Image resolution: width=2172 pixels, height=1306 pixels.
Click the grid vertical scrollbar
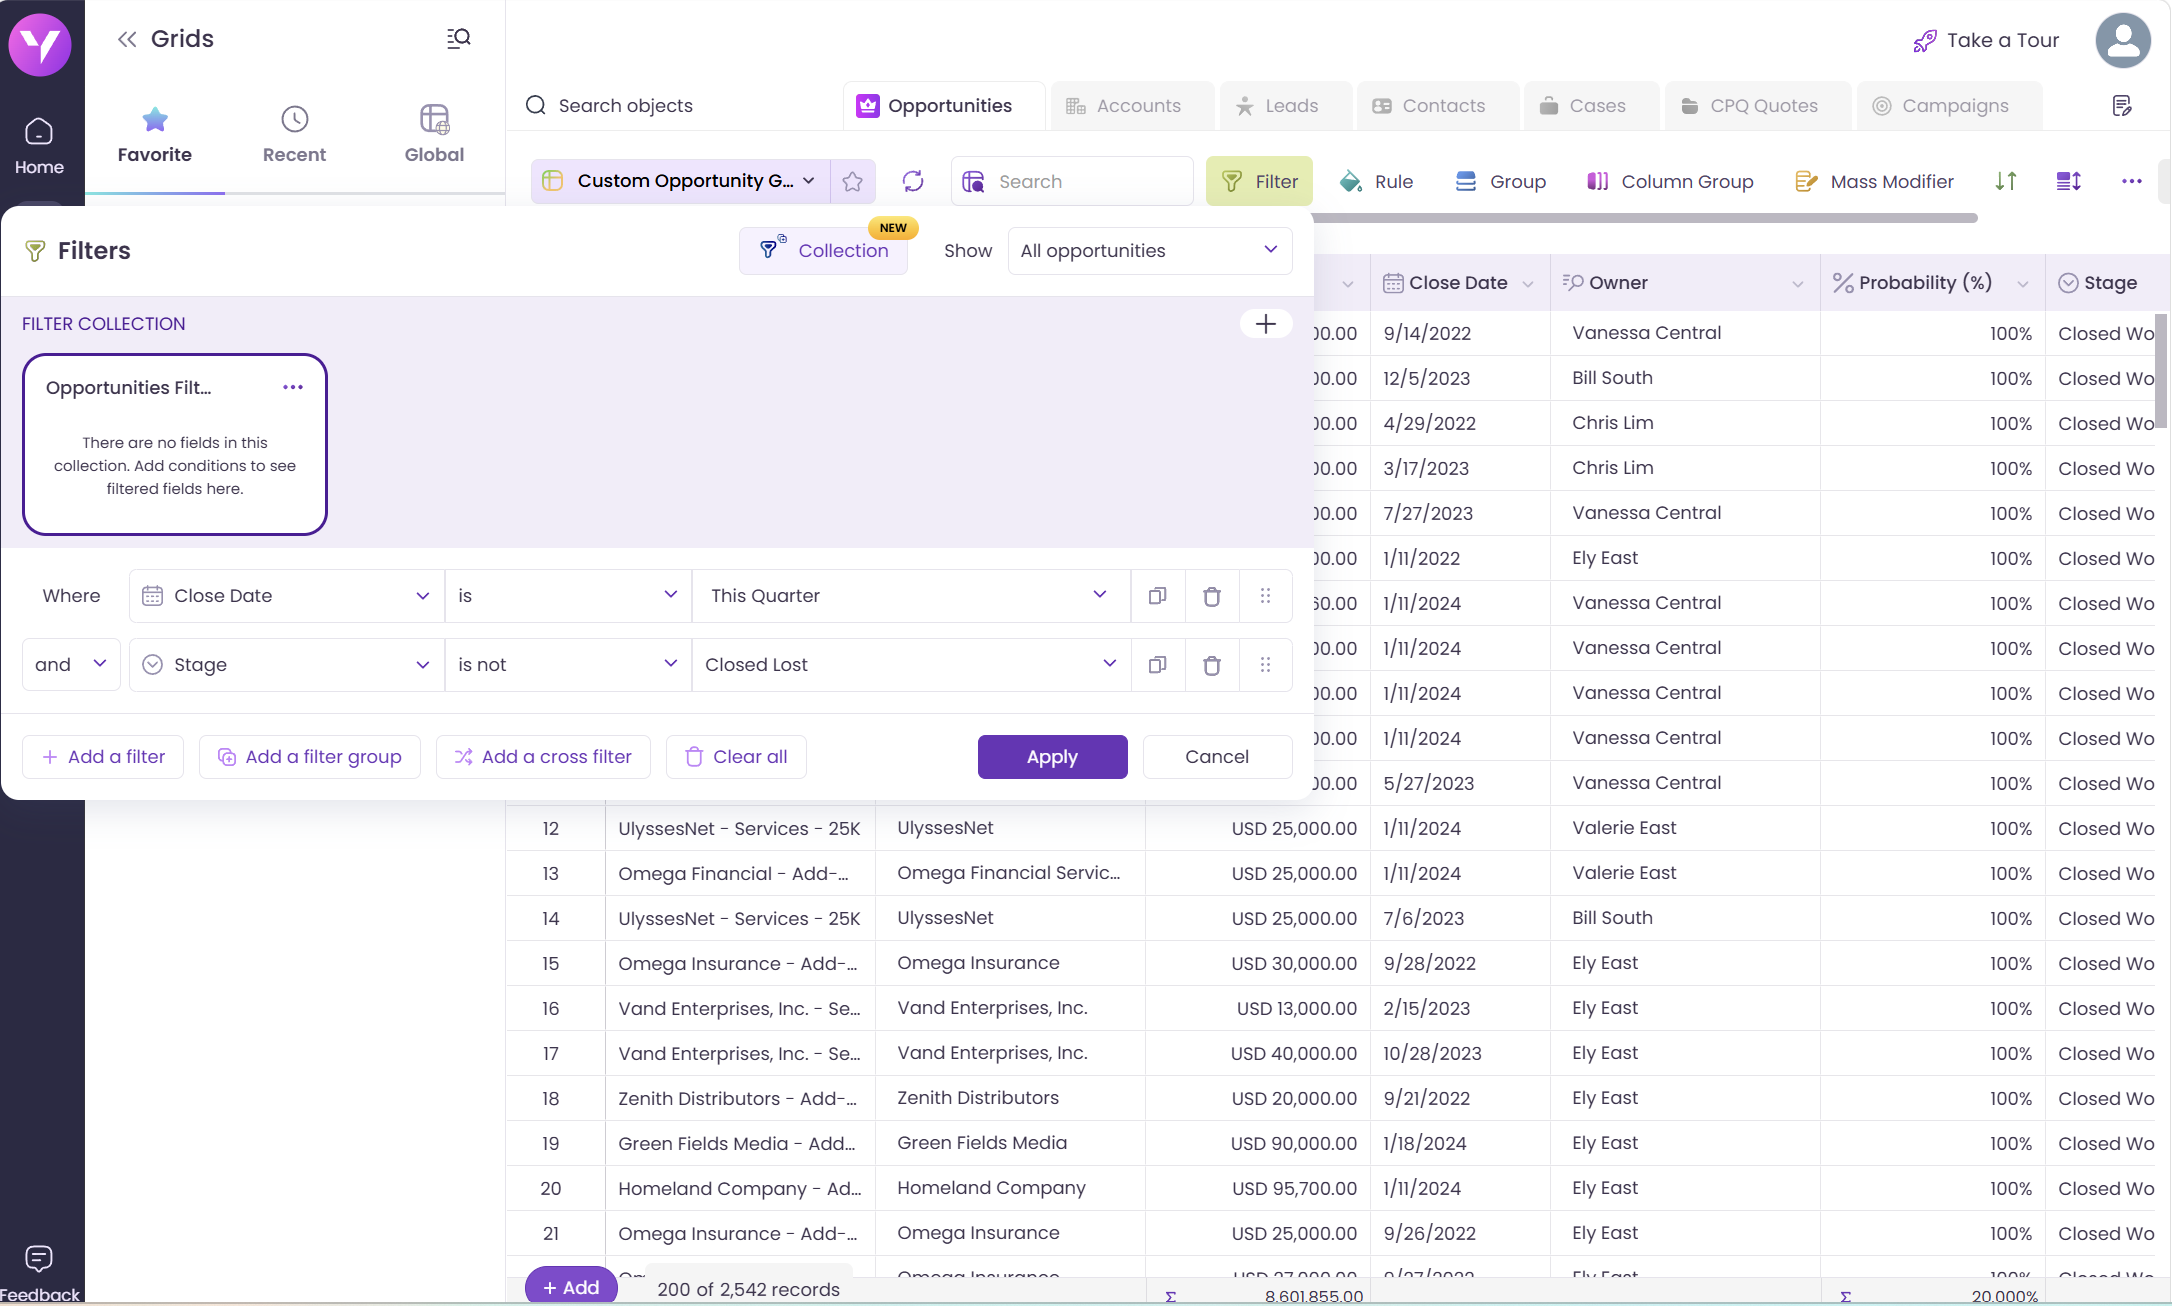coord(2160,371)
